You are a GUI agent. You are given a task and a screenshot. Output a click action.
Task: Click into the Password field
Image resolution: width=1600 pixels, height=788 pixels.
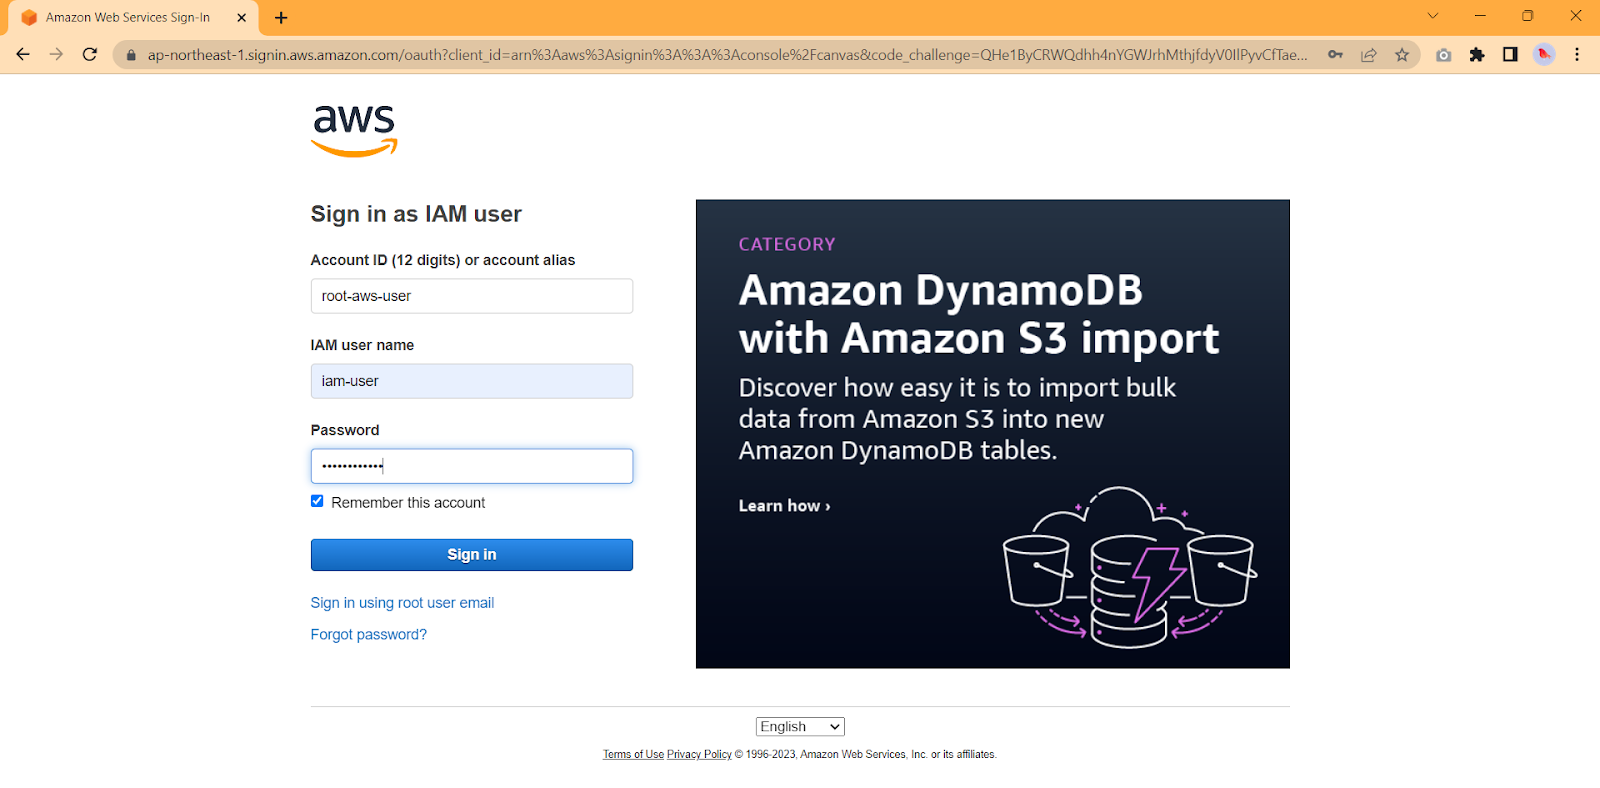click(472, 466)
